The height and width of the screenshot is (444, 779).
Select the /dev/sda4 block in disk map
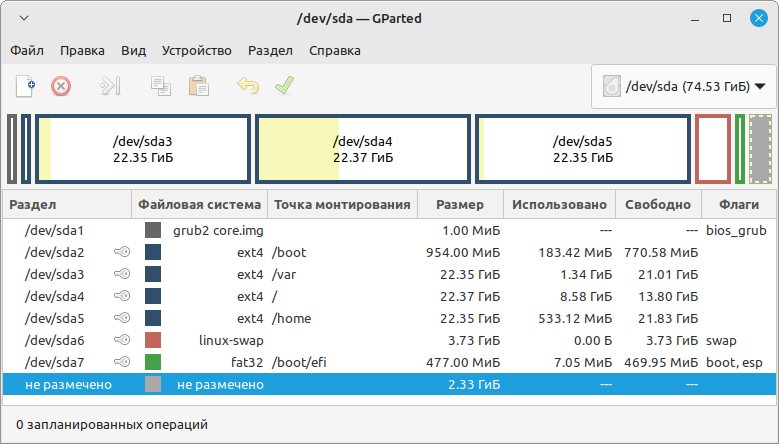click(x=363, y=149)
